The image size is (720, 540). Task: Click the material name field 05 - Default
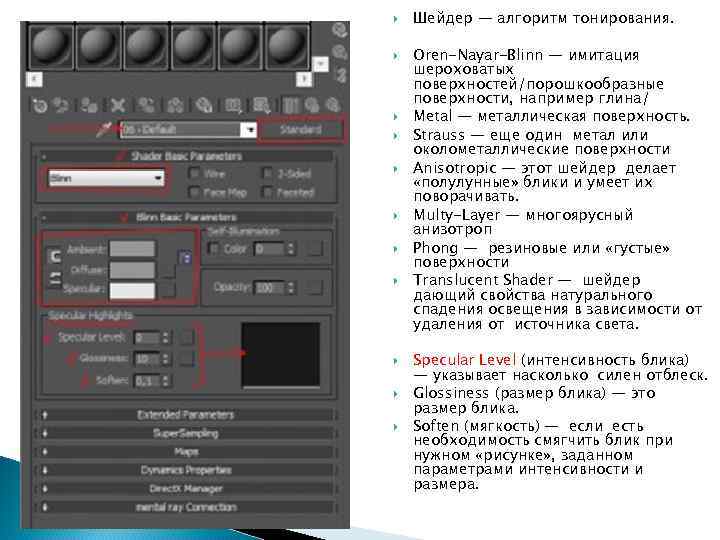point(181,130)
